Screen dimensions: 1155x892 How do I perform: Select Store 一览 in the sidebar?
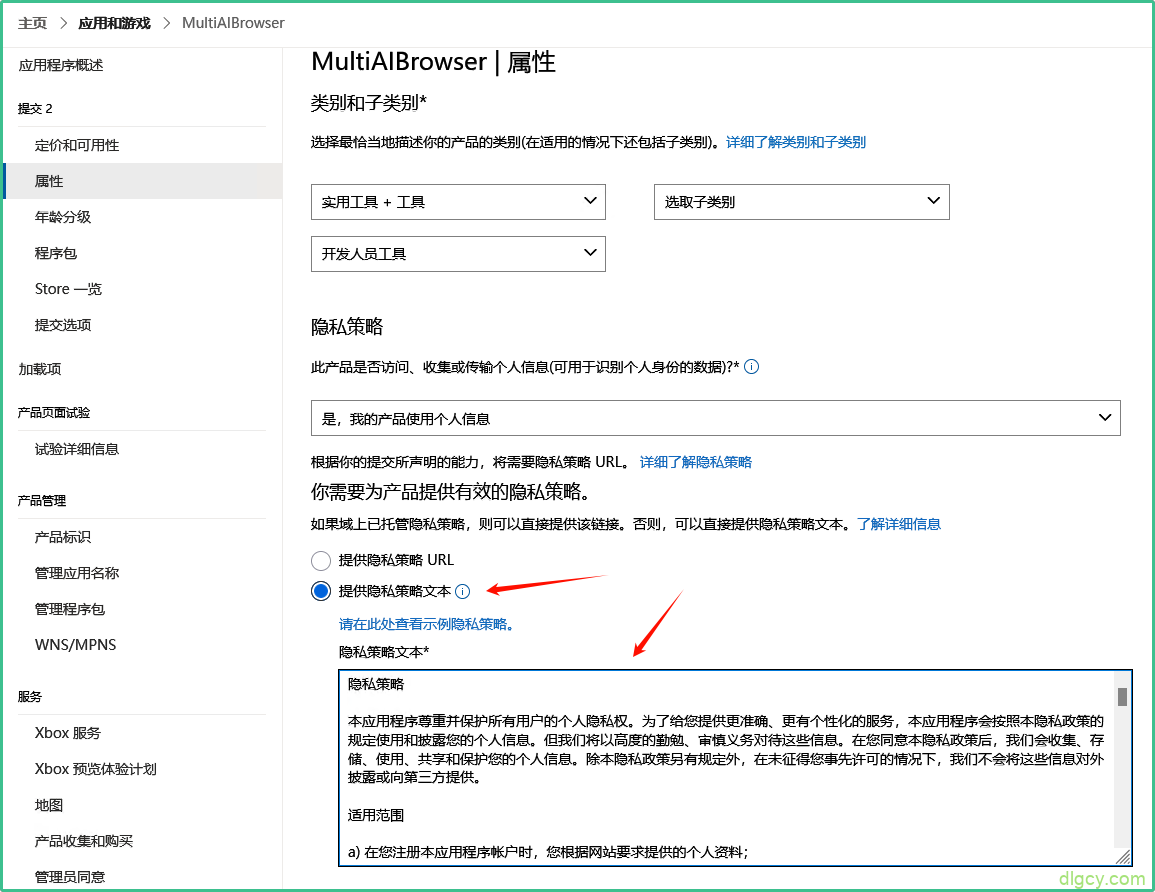click(68, 289)
